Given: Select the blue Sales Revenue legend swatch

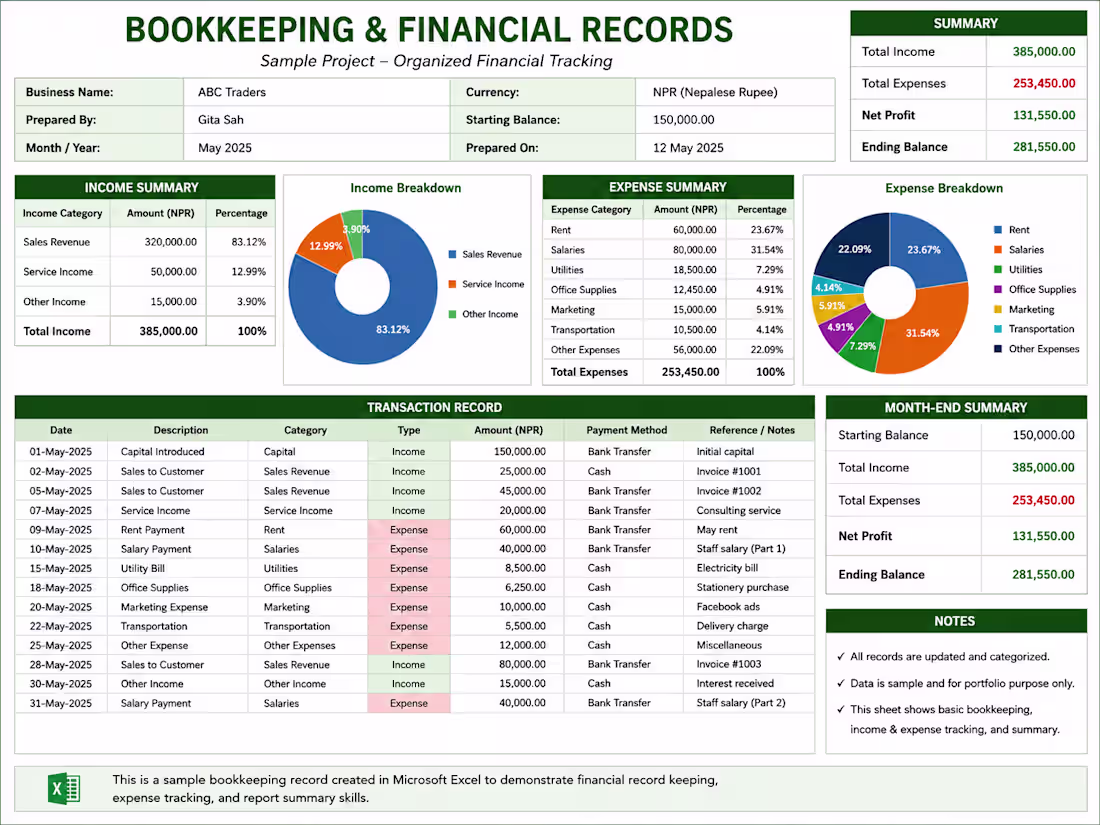Looking at the screenshot, I should point(452,254).
